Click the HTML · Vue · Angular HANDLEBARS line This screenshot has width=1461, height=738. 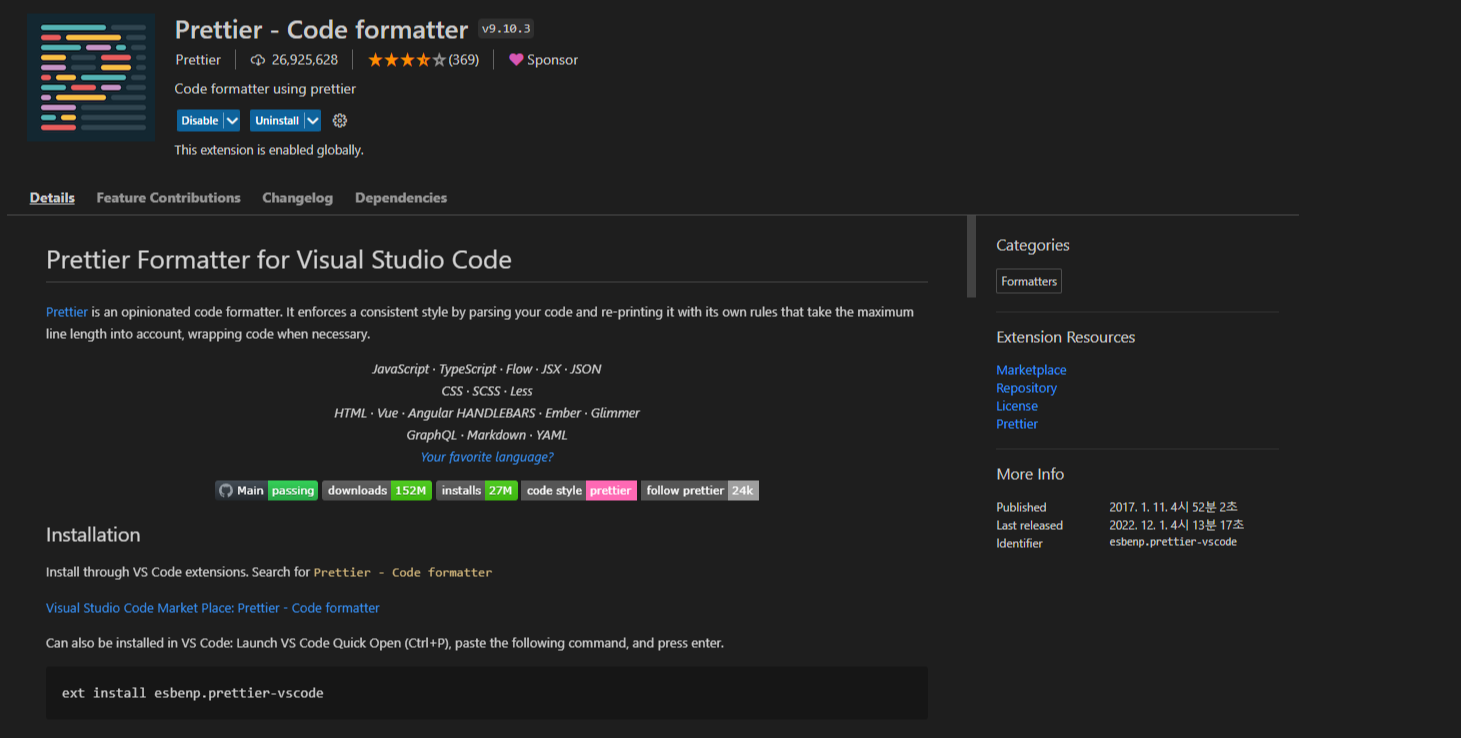point(487,413)
